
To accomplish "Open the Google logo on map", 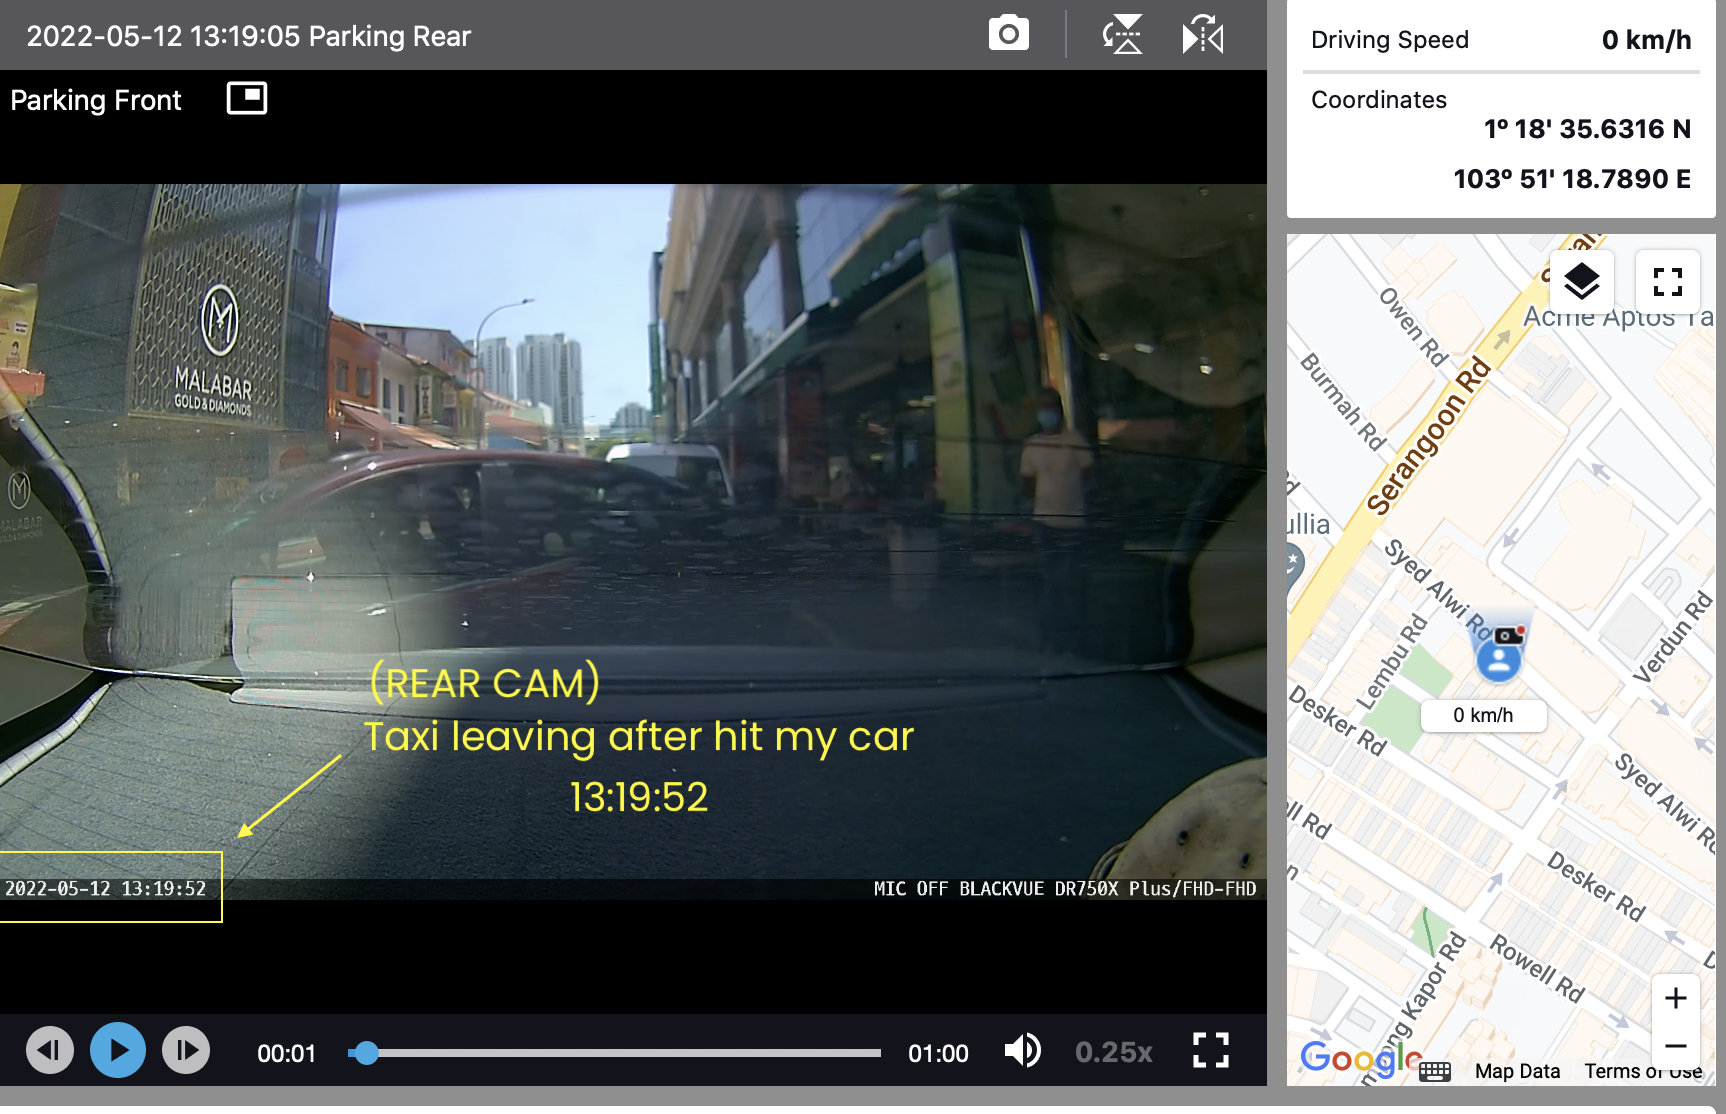I will [1358, 1058].
